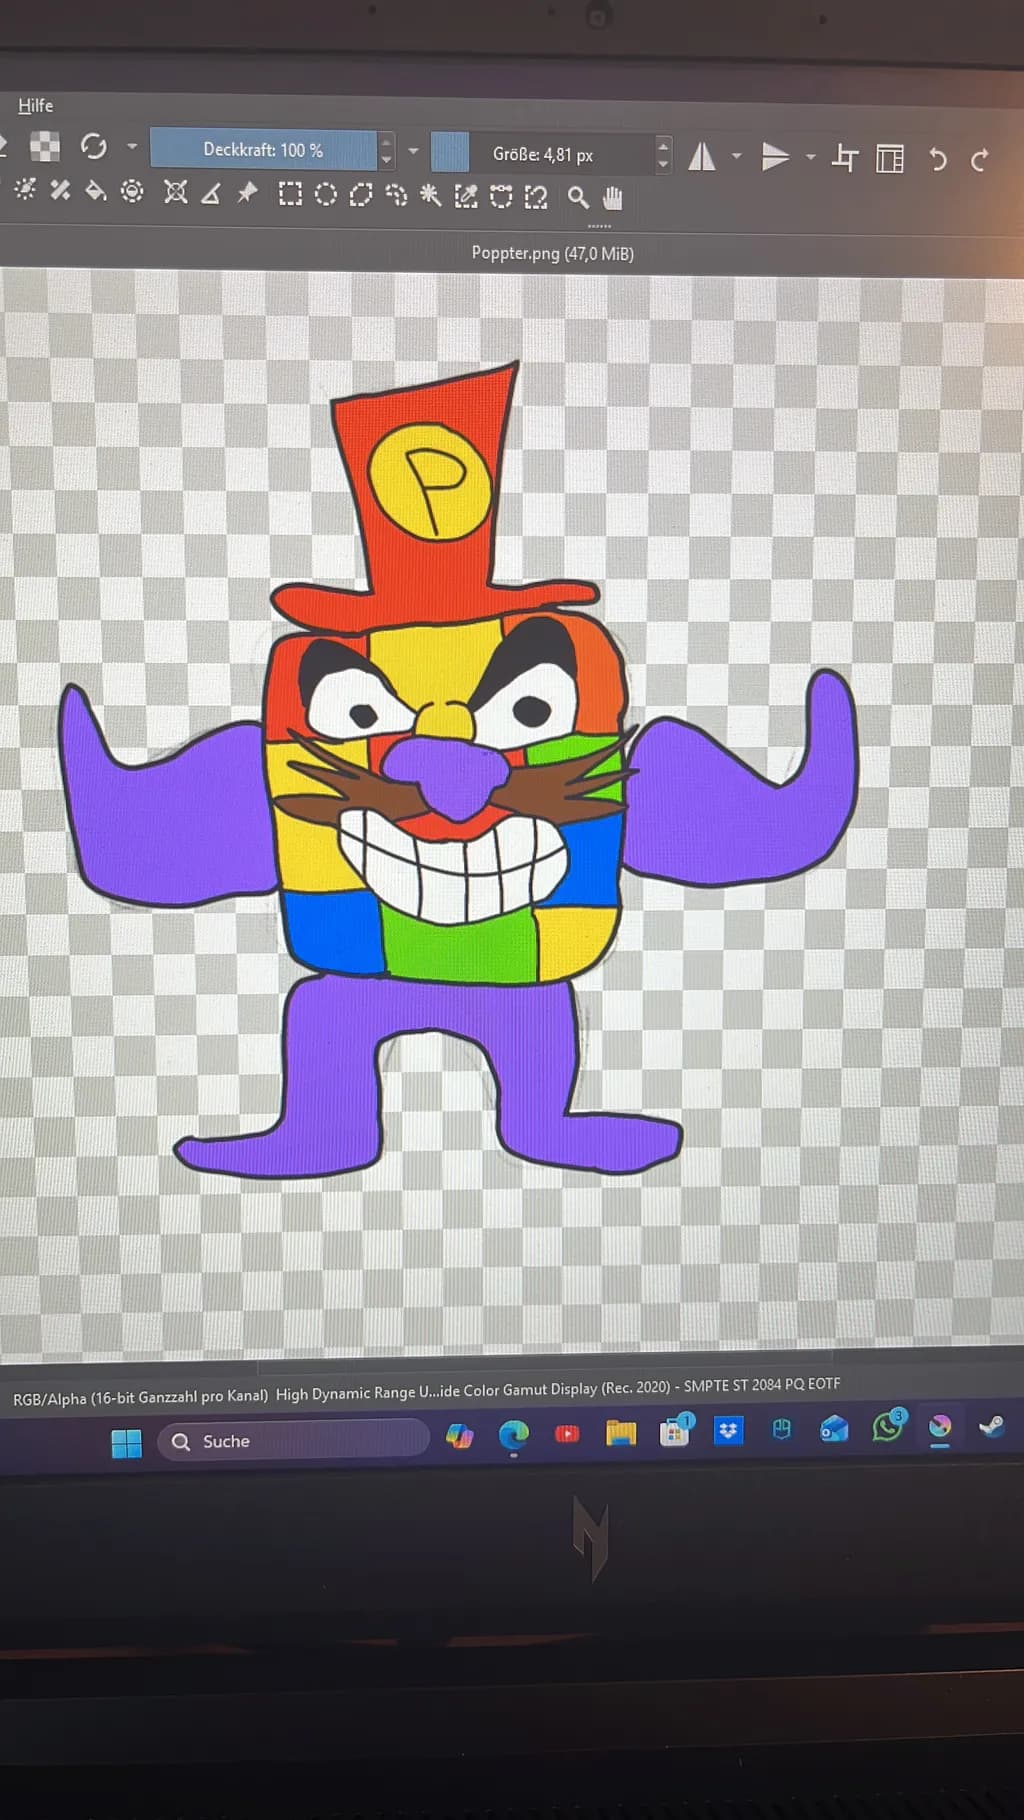Select the Freehand Selection tool
1024x1820 pixels.
[396, 195]
